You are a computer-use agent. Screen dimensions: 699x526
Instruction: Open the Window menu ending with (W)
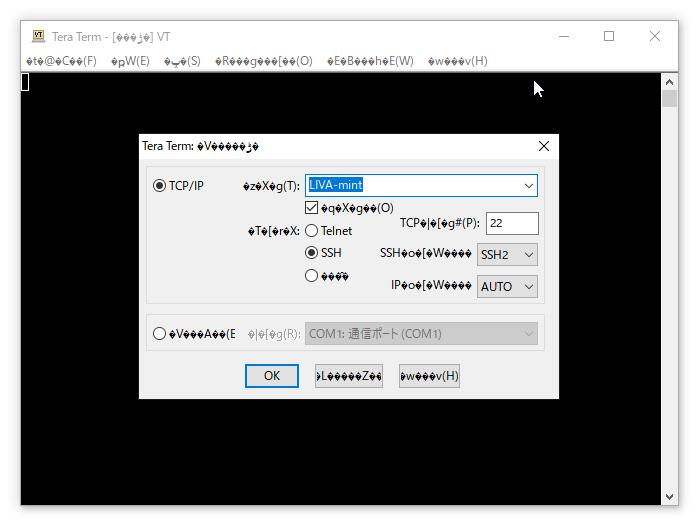coord(370,61)
